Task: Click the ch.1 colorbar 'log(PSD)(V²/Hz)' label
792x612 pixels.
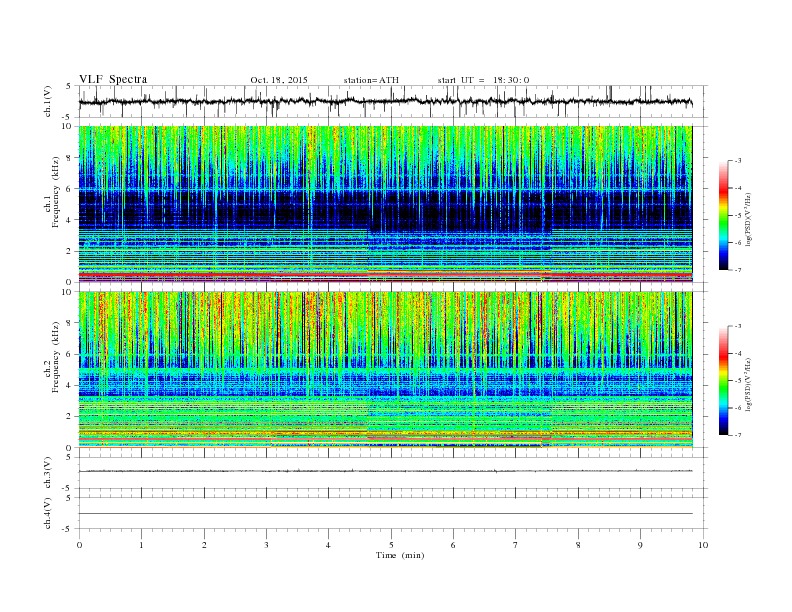Action: tap(749, 219)
